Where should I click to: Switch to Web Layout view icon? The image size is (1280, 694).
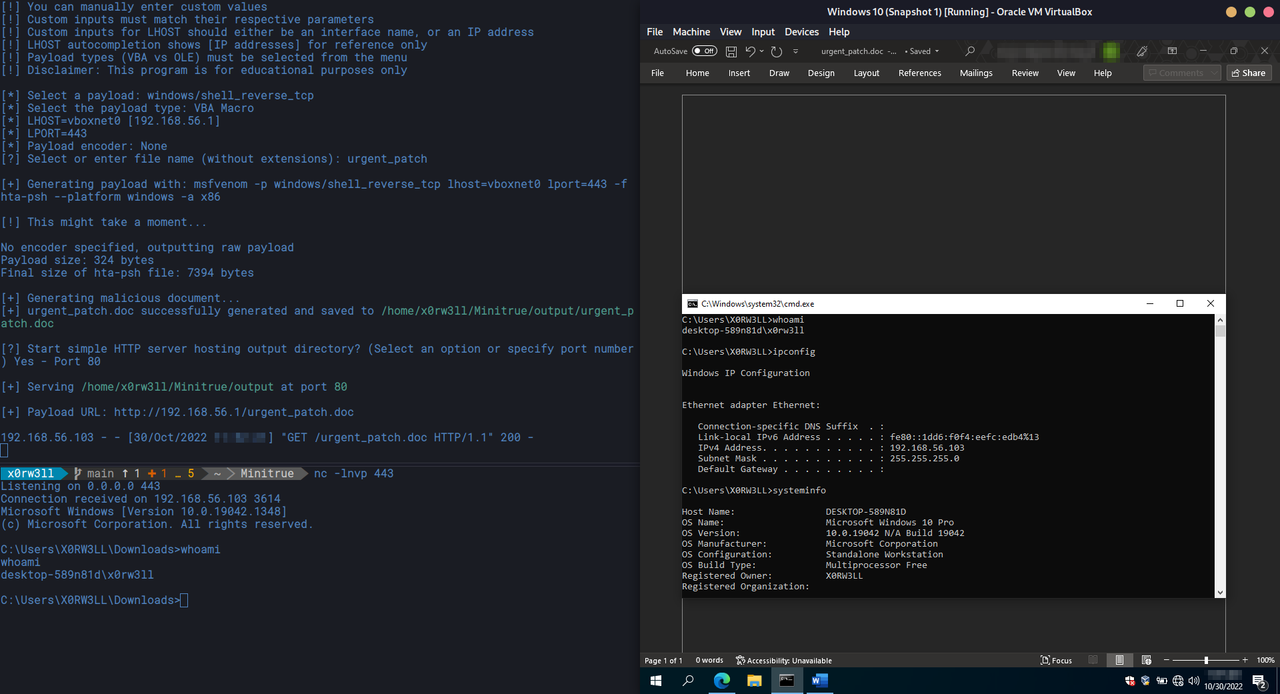(x=1144, y=660)
